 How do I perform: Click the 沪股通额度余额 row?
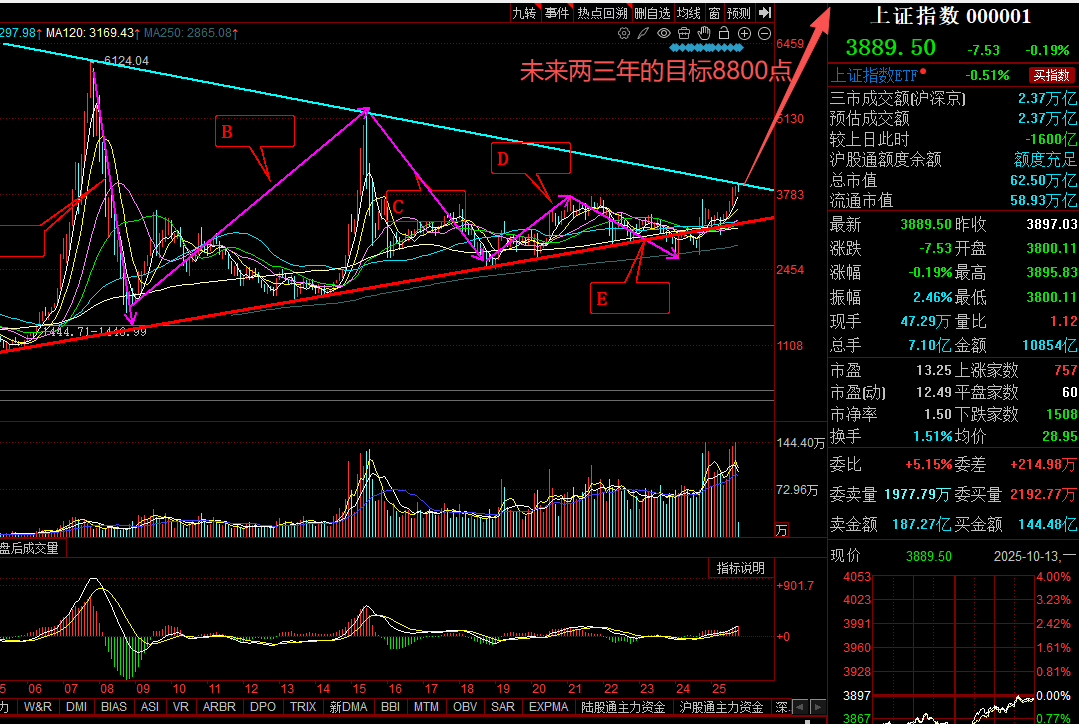[953, 160]
